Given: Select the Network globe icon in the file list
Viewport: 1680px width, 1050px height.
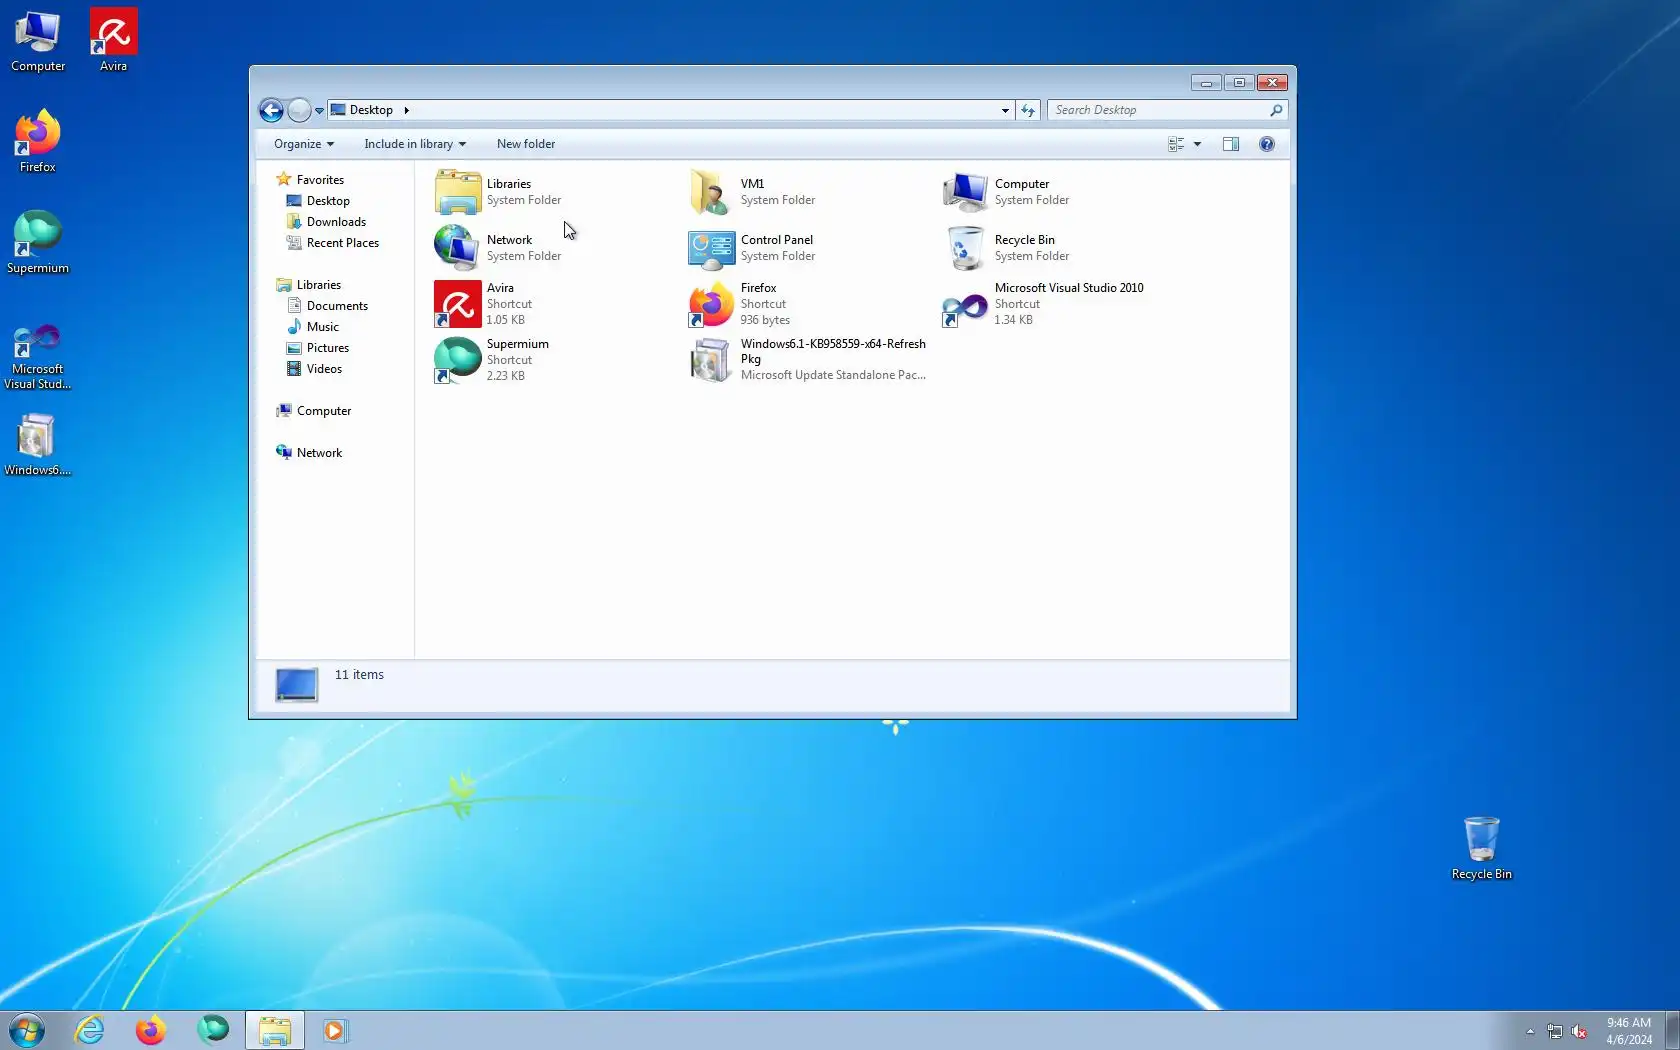Looking at the screenshot, I should click(458, 247).
